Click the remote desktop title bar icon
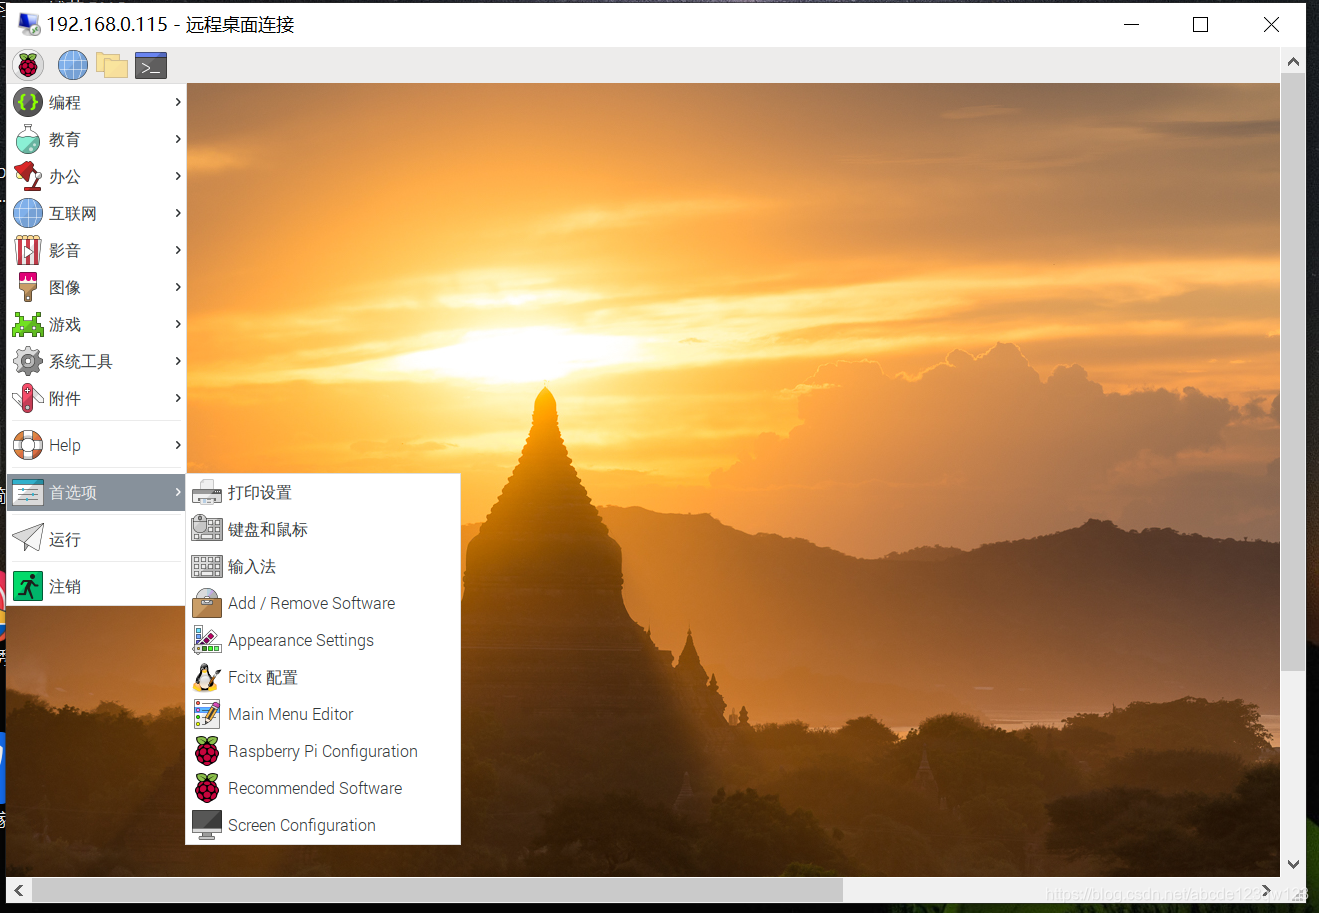Viewport: 1319px width, 913px height. (29, 24)
